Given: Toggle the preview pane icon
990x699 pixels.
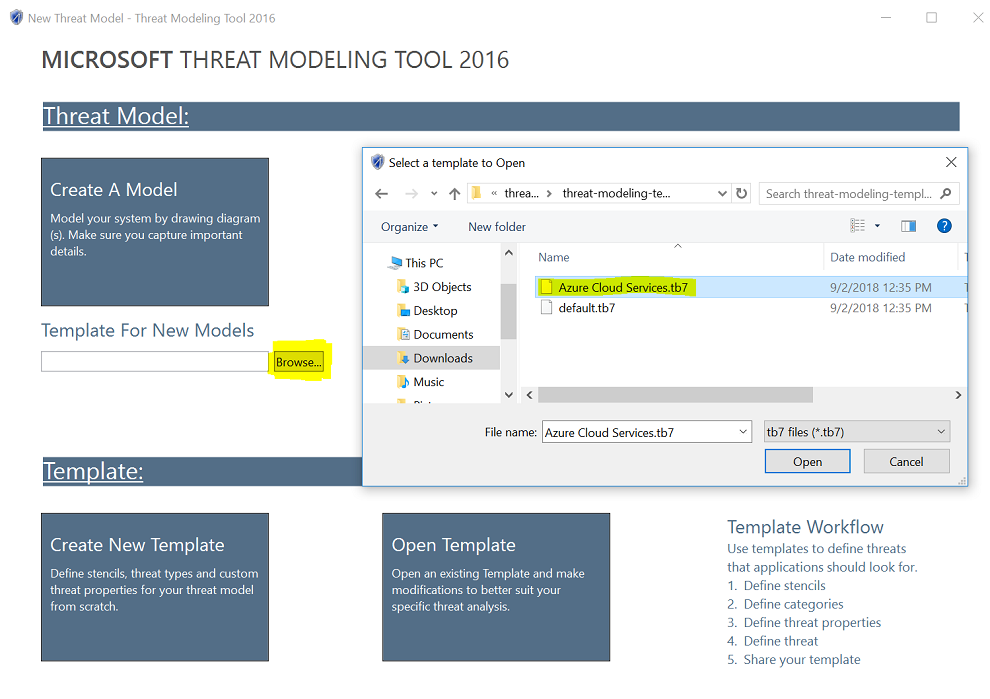Looking at the screenshot, I should (908, 226).
